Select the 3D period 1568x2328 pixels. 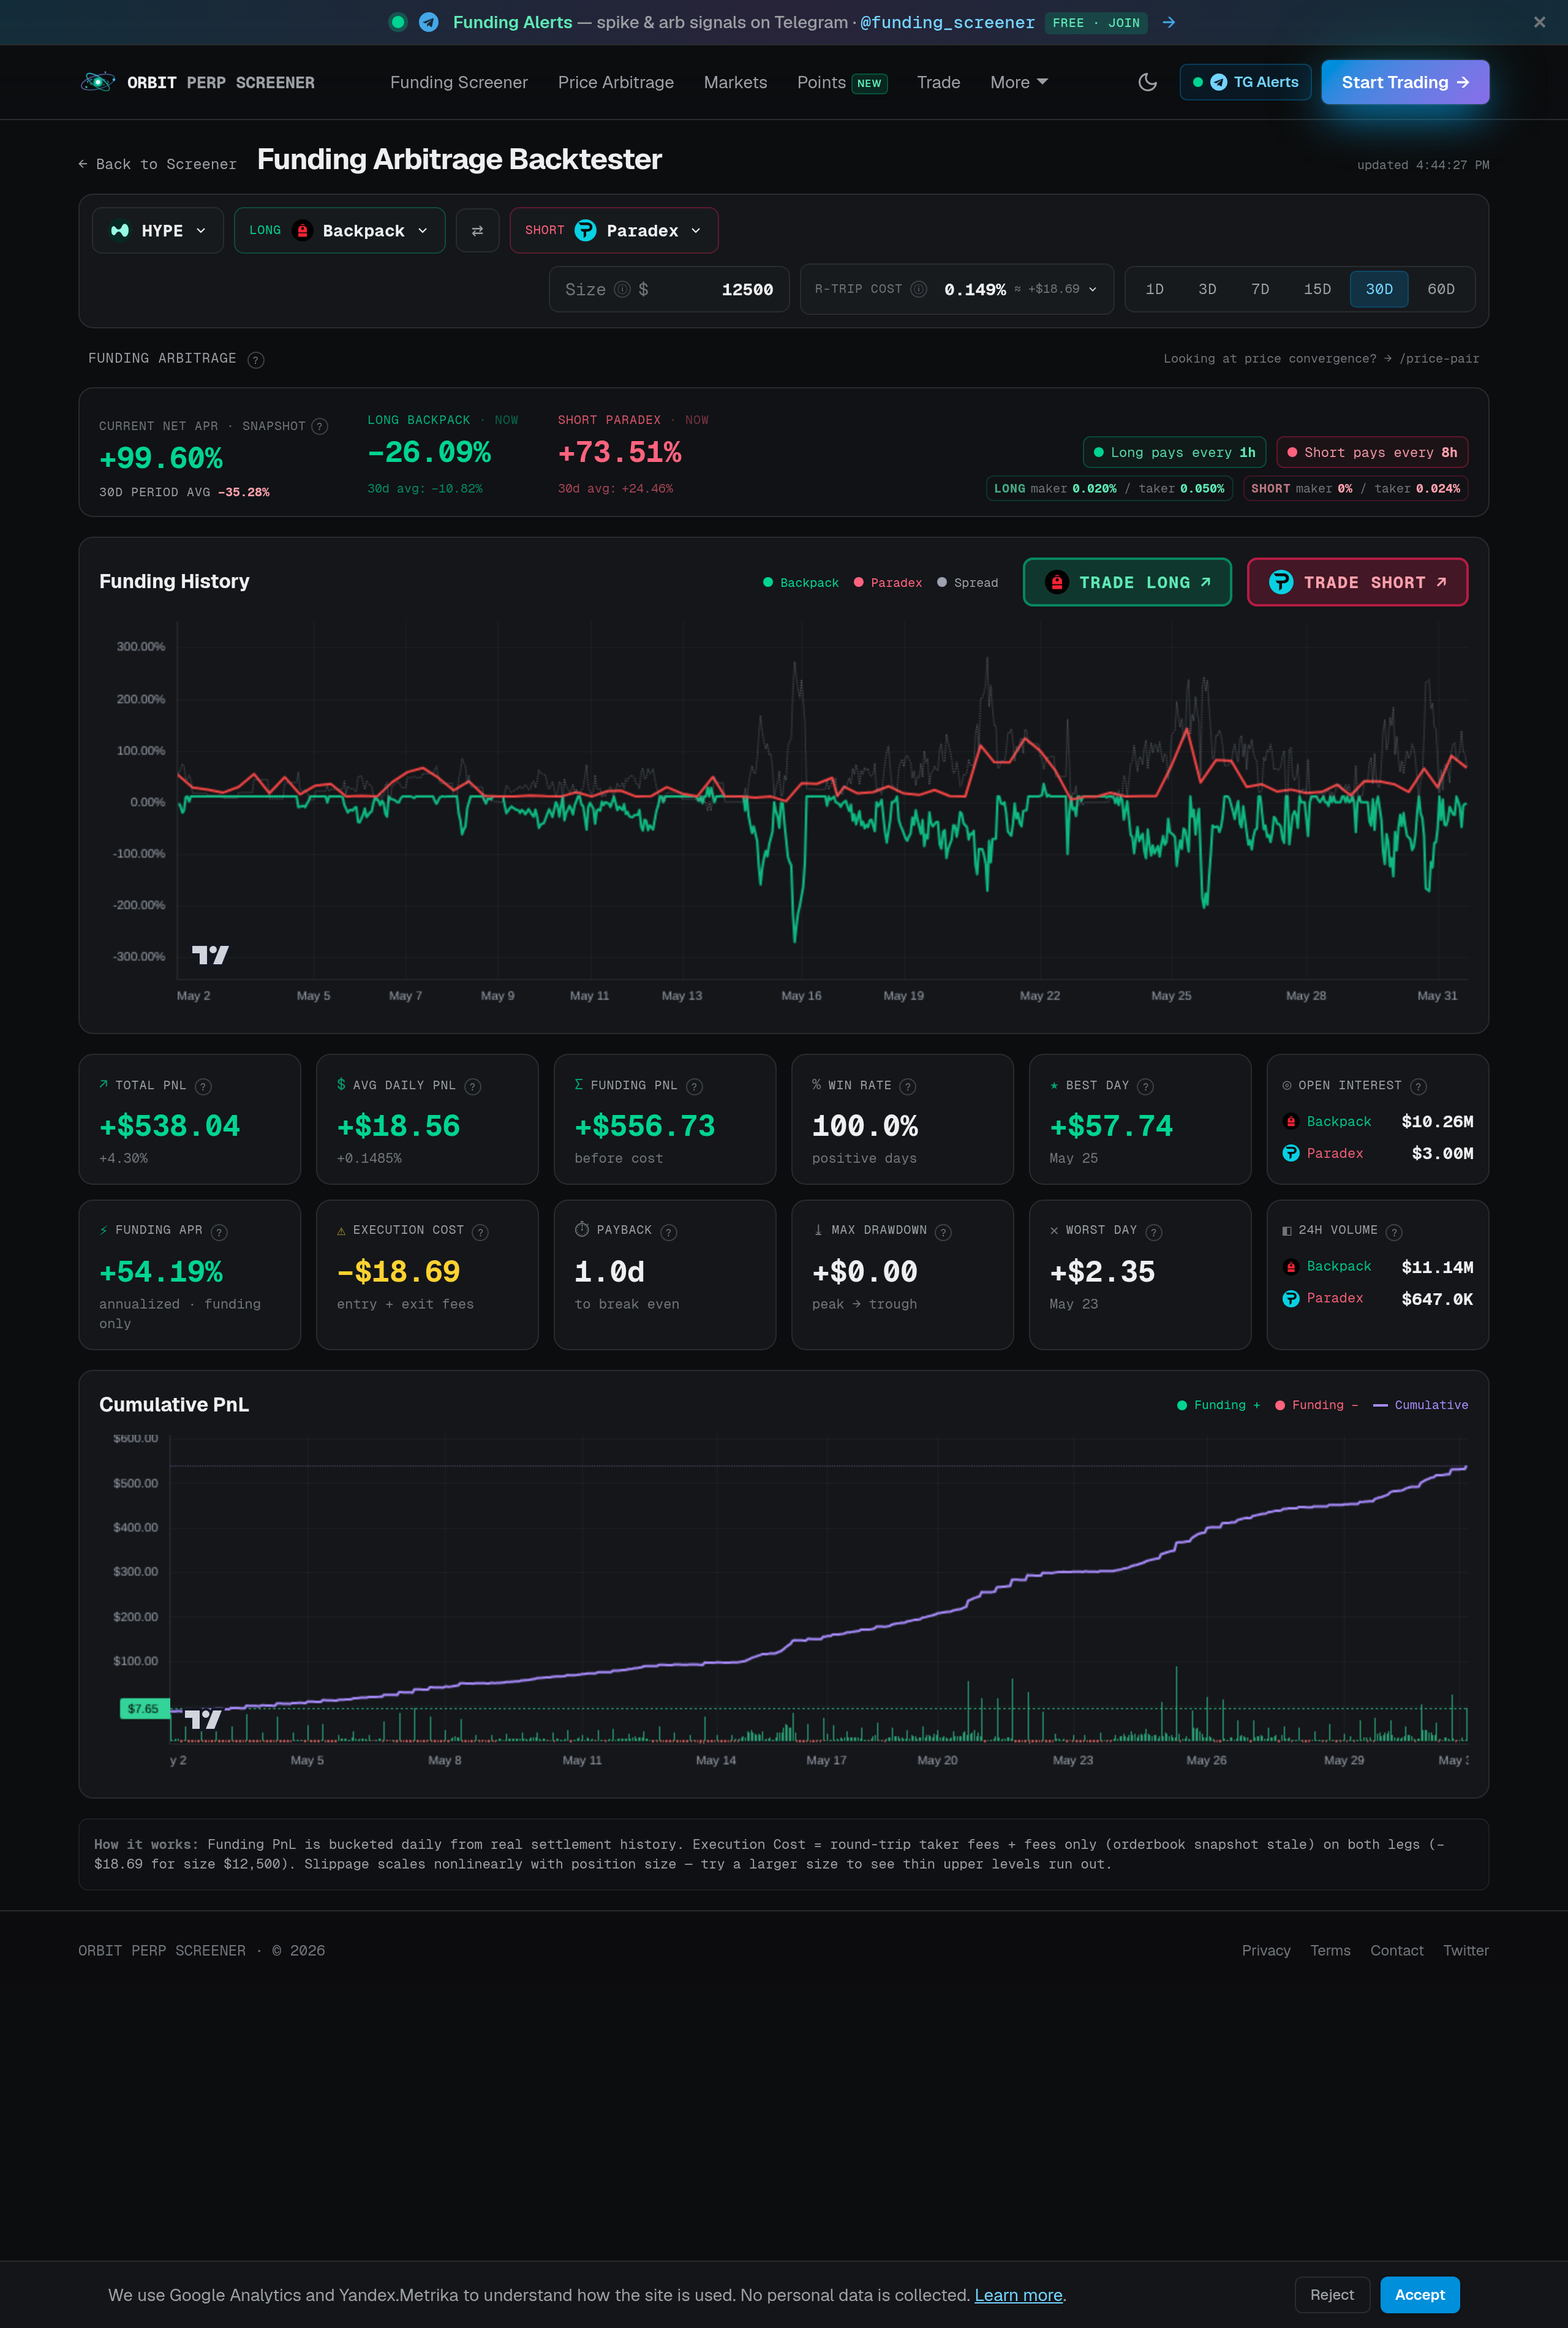point(1207,289)
